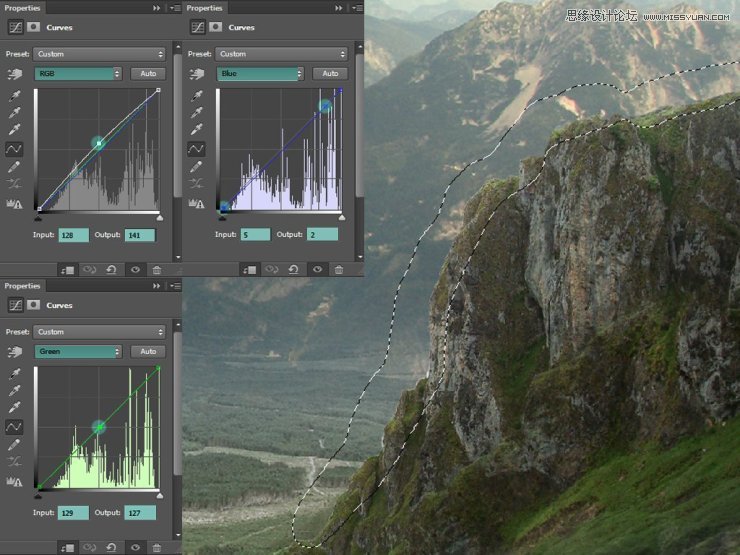This screenshot has width=740, height=555.
Task: Click the Curves adjustment icon in RGB panel
Action: point(16,27)
